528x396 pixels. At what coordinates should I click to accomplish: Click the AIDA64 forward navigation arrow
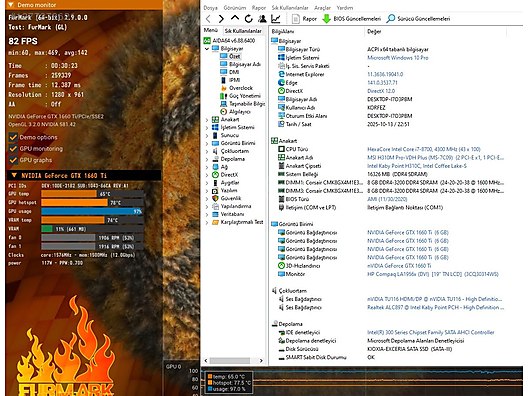tap(221, 19)
